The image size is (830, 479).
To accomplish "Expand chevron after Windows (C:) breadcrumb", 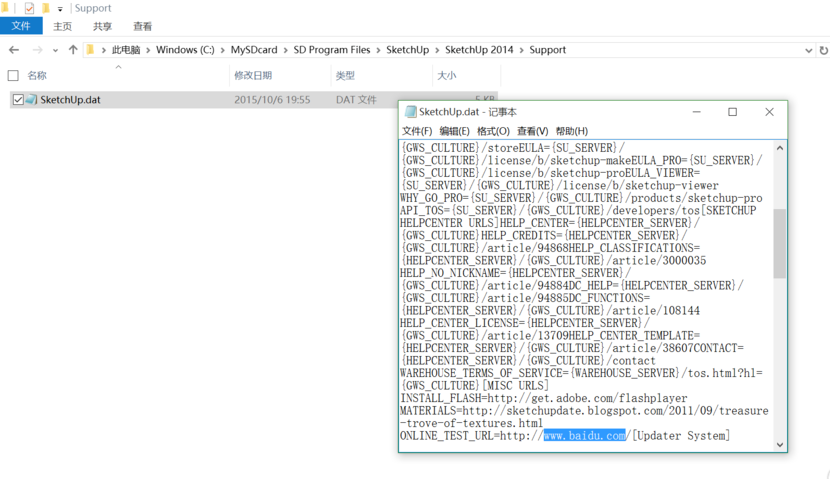I will tap(223, 50).
